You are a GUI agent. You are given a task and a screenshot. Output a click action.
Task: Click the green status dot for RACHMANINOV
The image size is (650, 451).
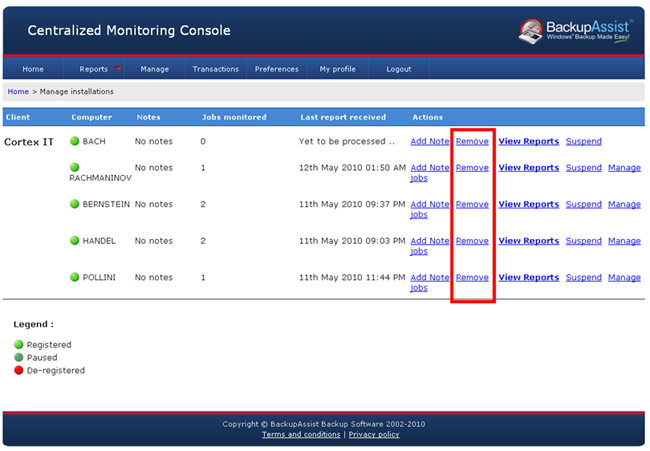pyautogui.click(x=75, y=167)
